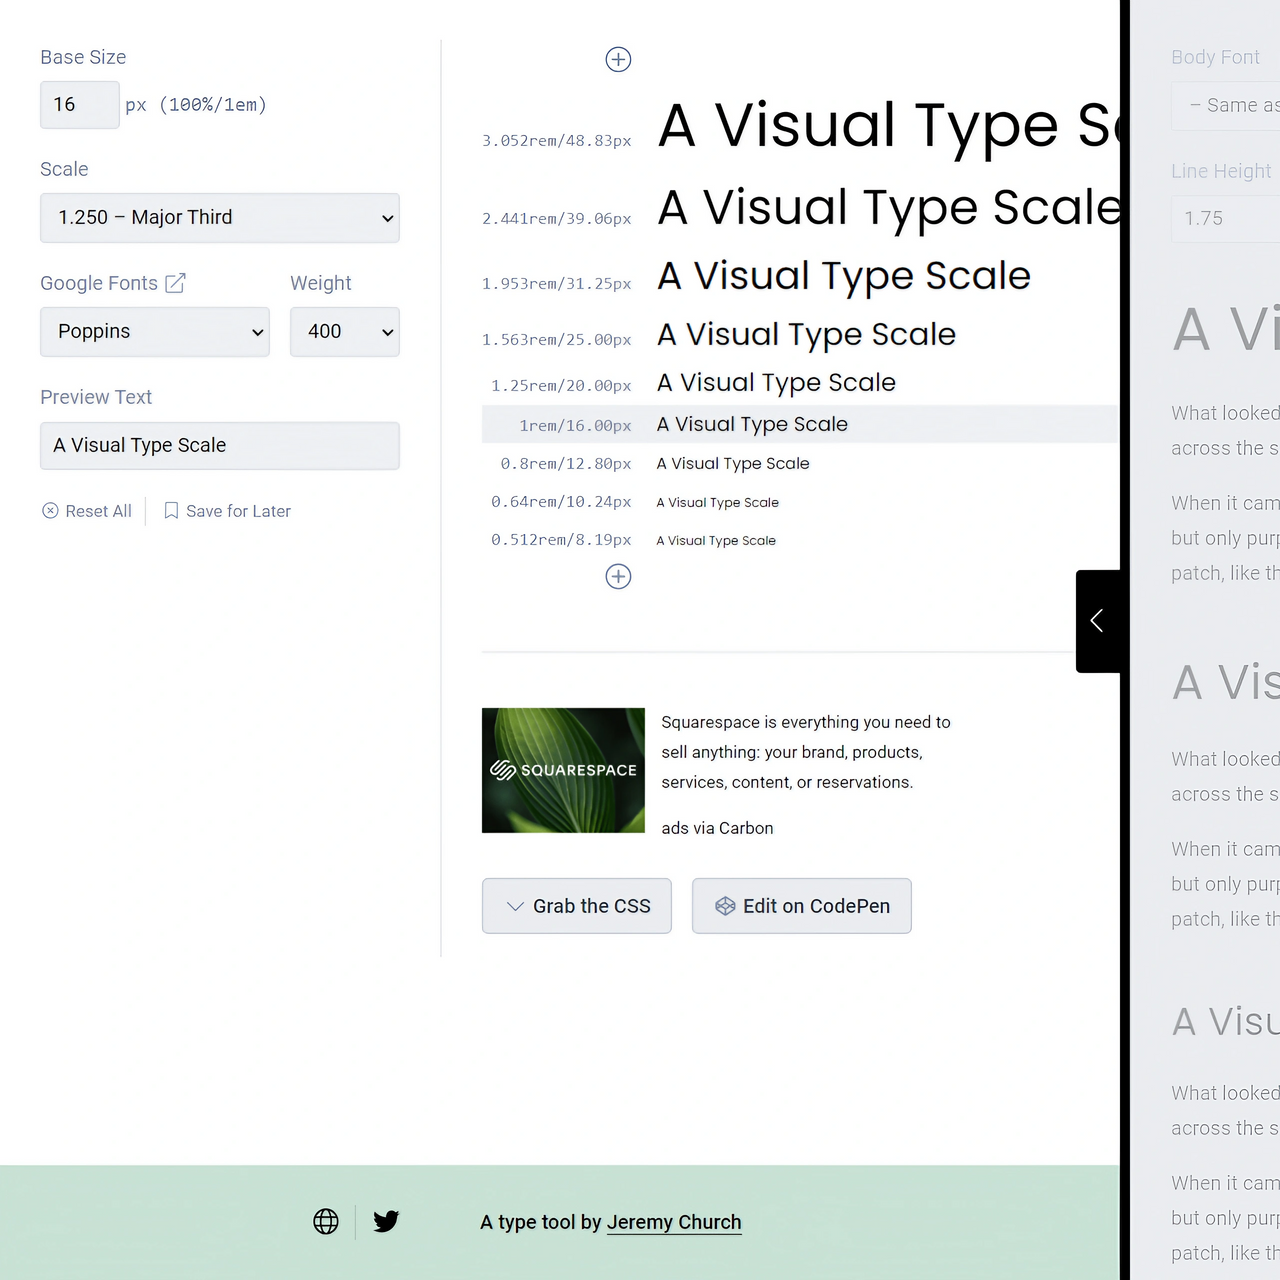Screen dimensions: 1280x1280
Task: Click the Squarespace ad thumbnail image
Action: 563,770
